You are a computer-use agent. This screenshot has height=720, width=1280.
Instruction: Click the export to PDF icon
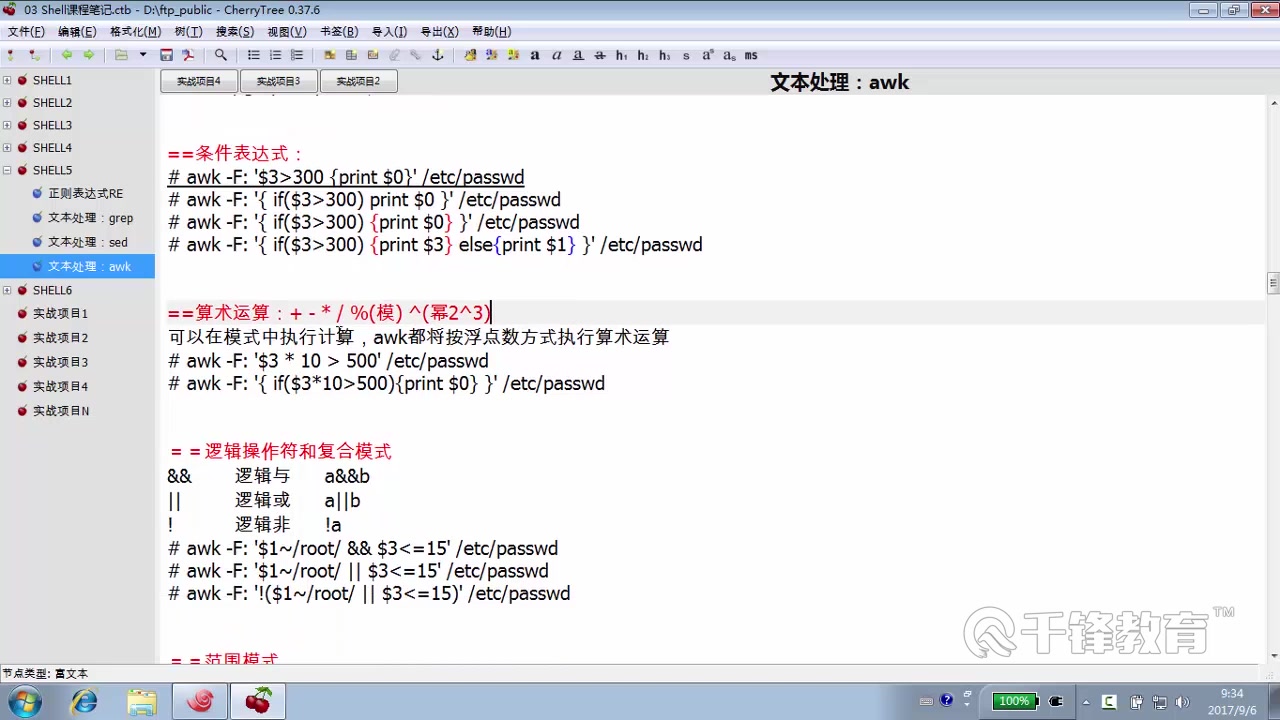pos(189,55)
